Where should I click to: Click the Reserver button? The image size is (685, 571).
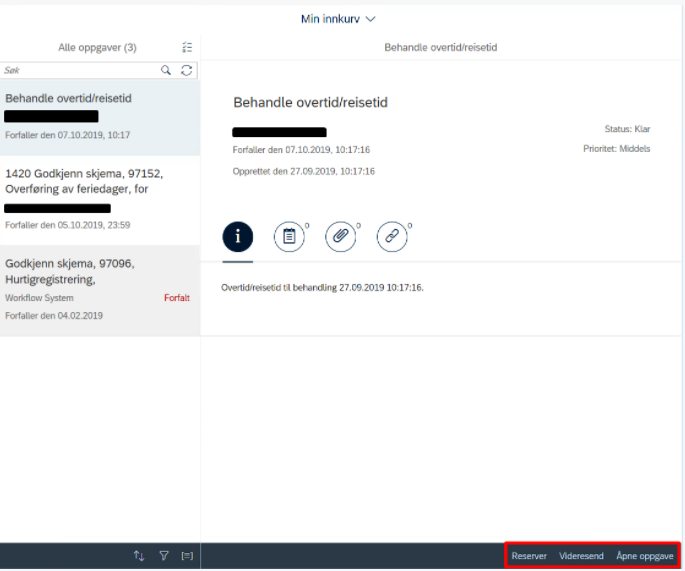[529, 556]
